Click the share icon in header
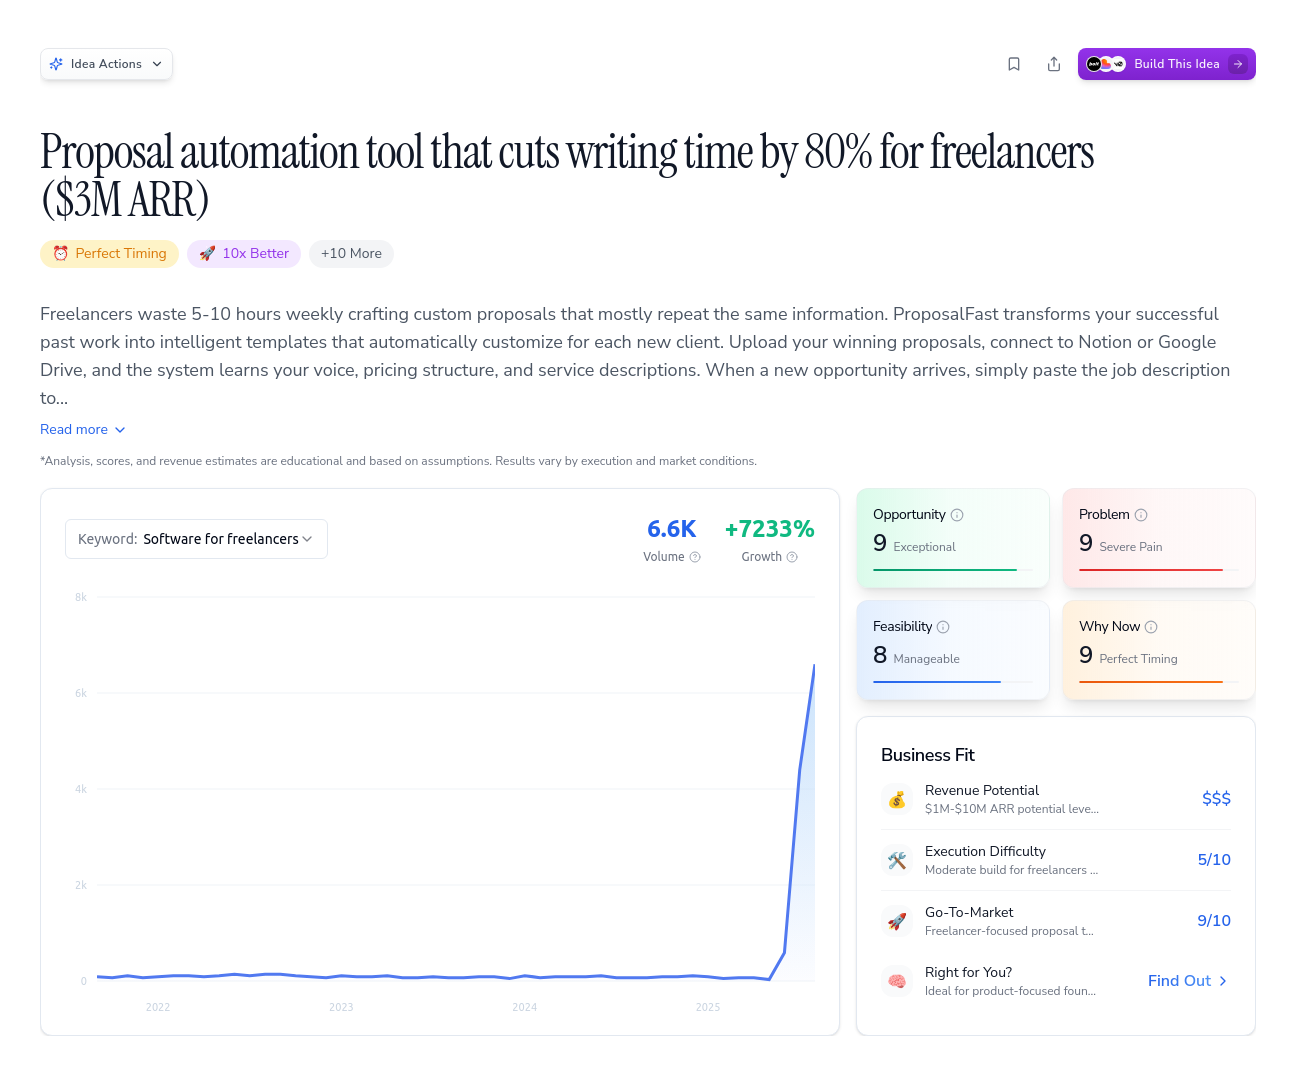 tap(1054, 64)
